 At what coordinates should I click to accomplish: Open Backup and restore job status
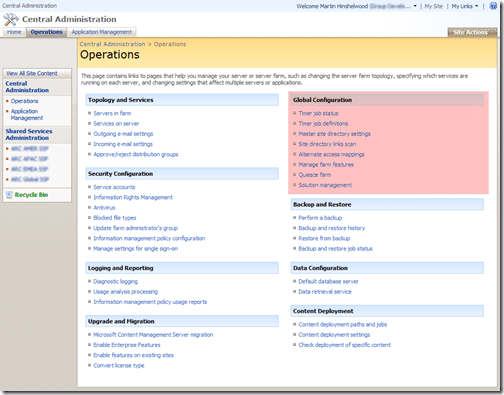(x=335, y=249)
